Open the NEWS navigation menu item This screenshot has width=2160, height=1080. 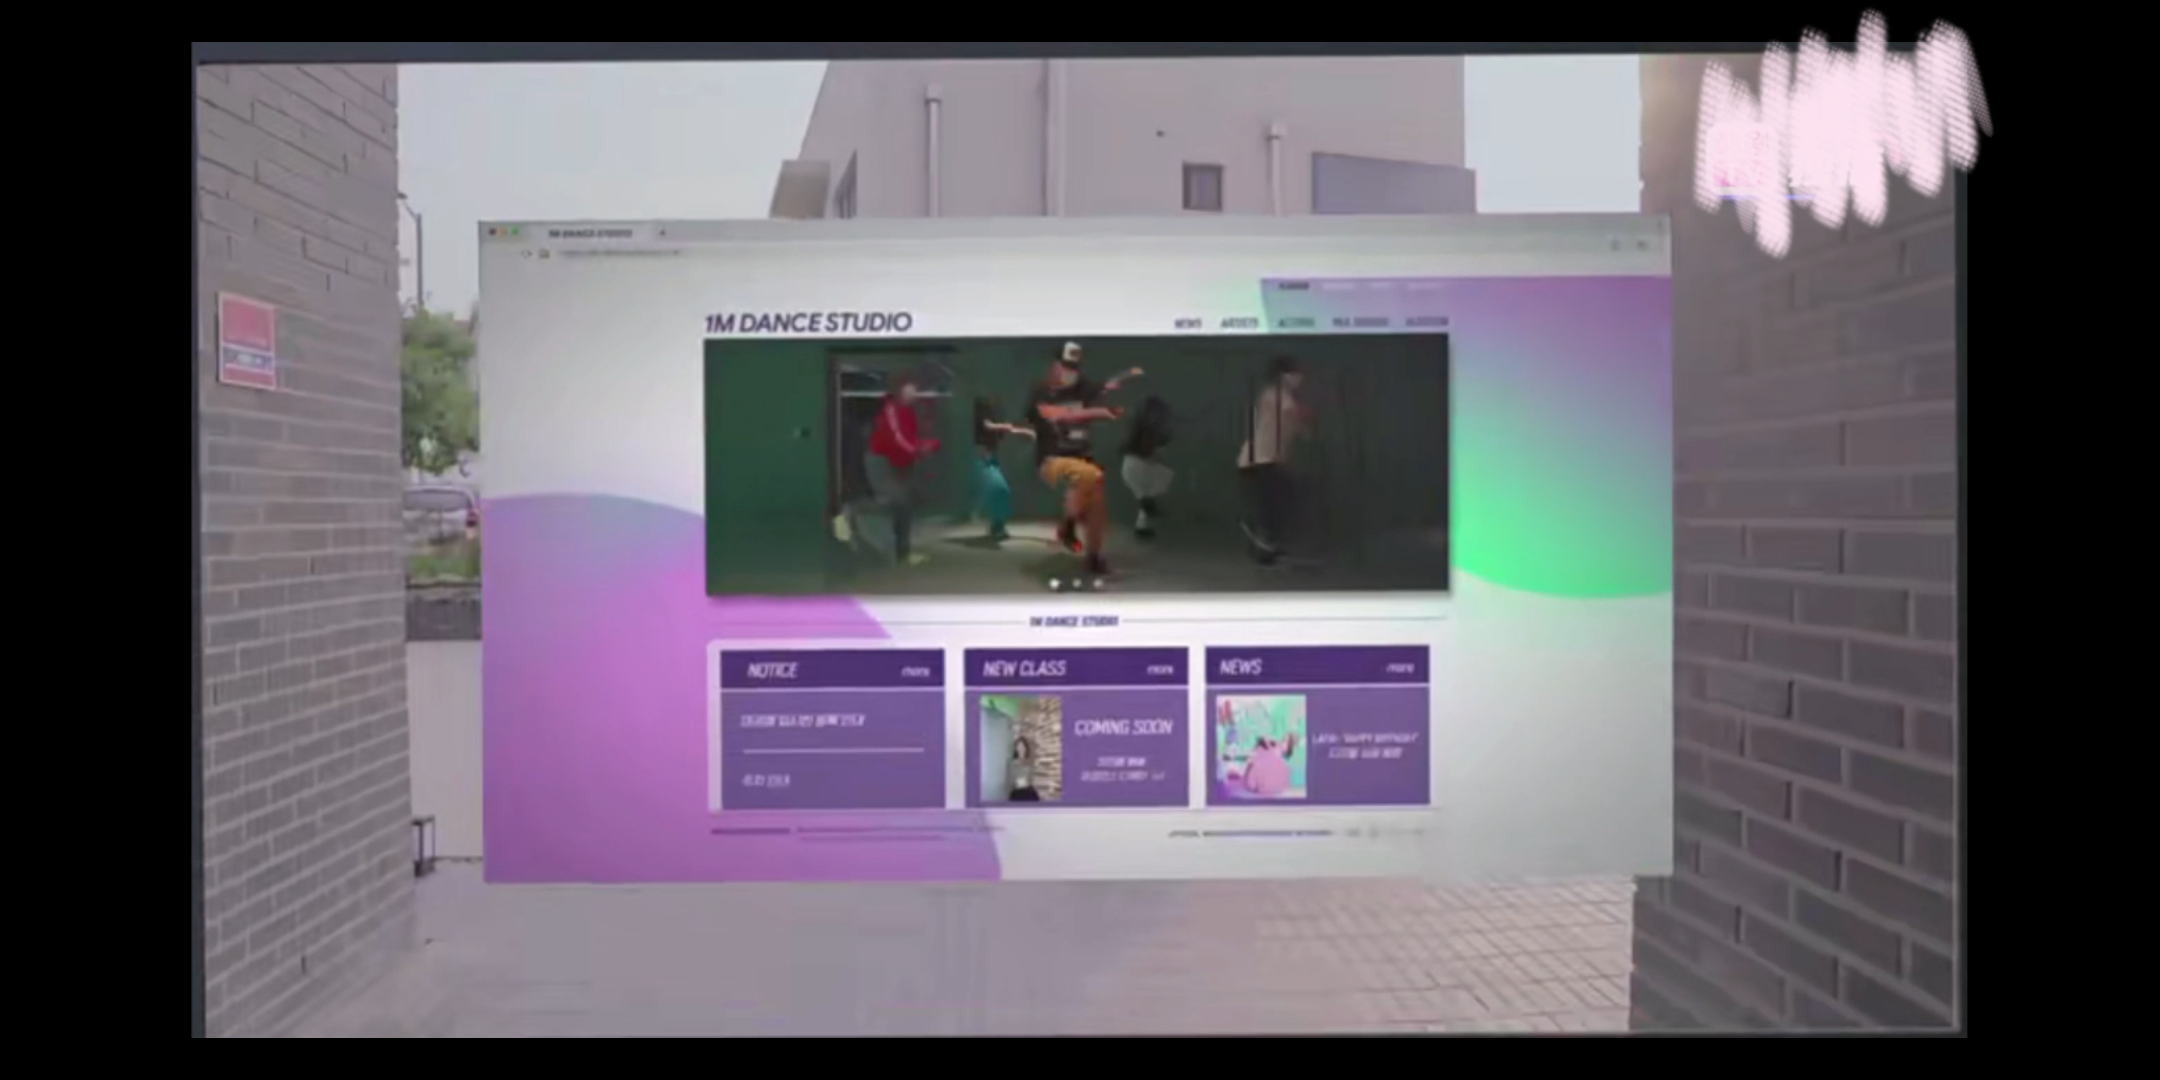(x=1187, y=323)
